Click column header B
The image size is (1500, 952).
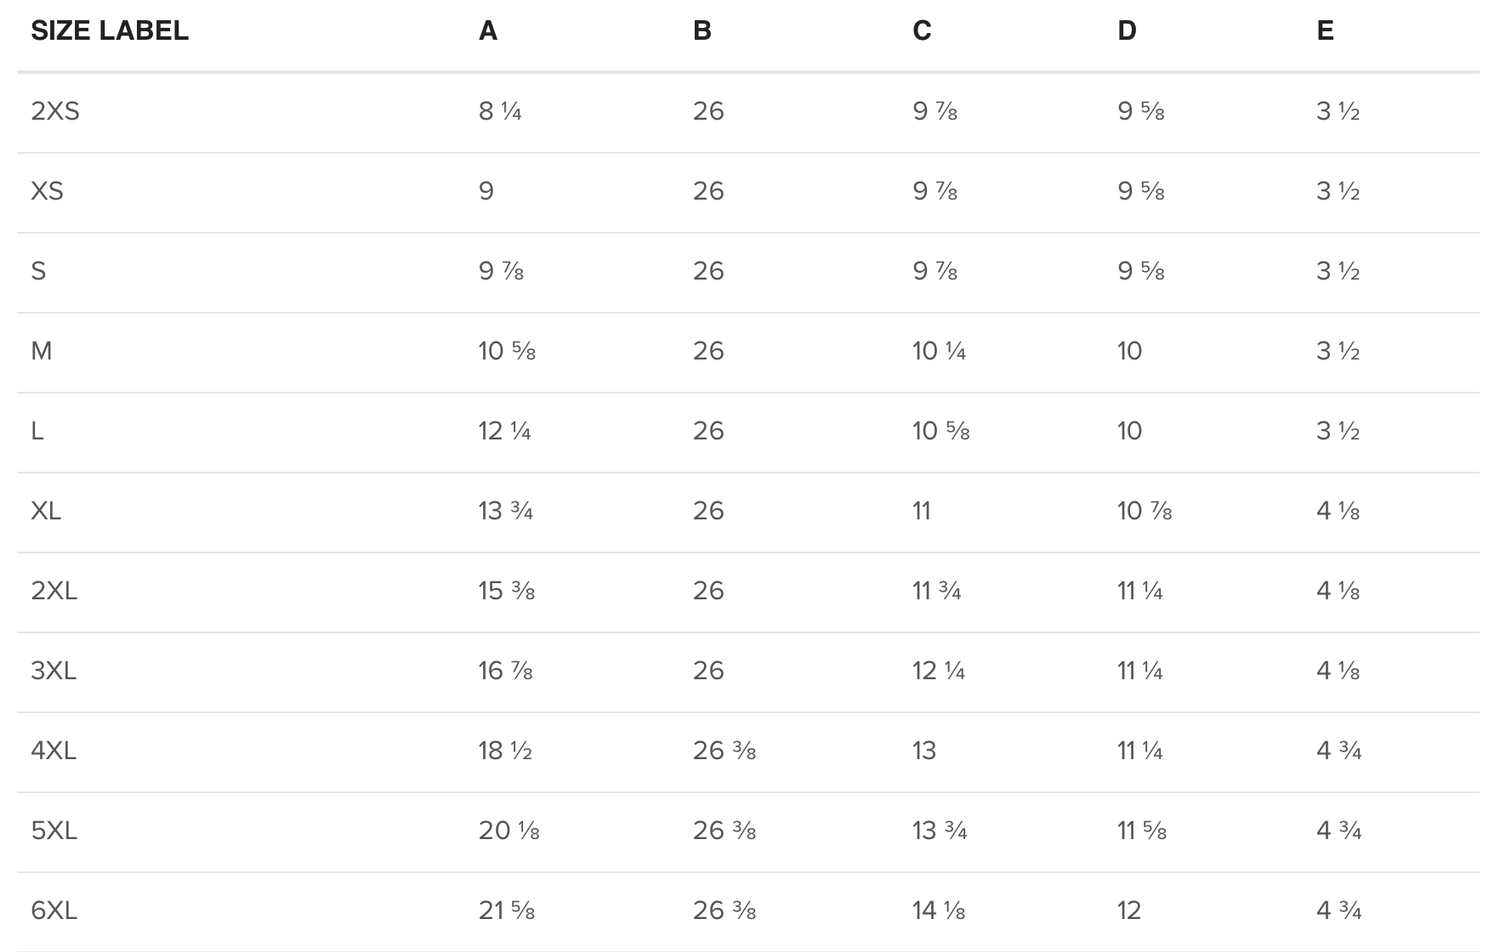pyautogui.click(x=702, y=31)
